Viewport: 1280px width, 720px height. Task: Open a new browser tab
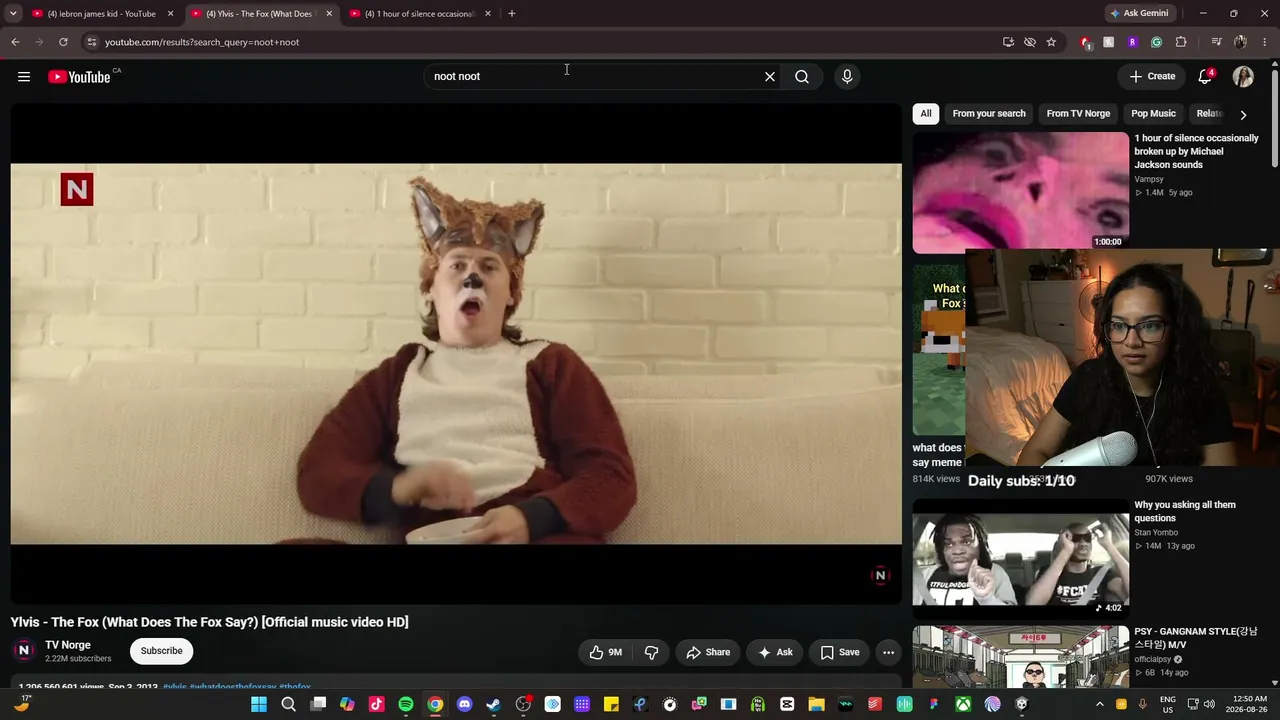[512, 14]
